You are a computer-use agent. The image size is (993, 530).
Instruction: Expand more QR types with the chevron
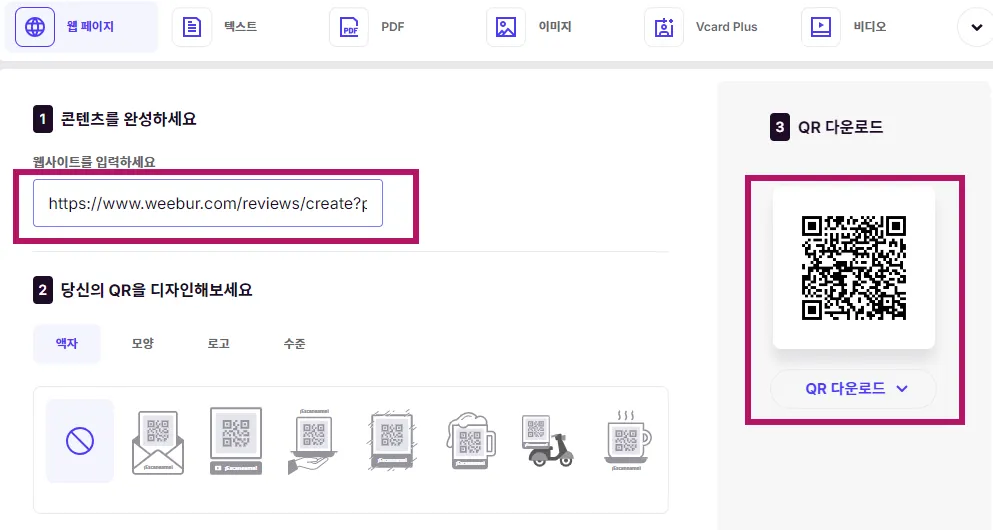(x=977, y=27)
